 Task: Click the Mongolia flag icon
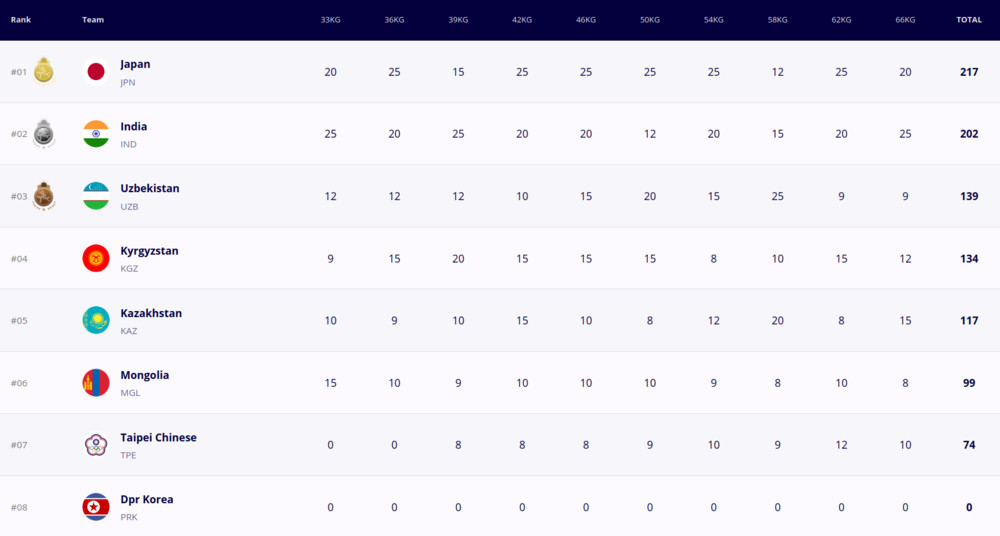pos(96,383)
